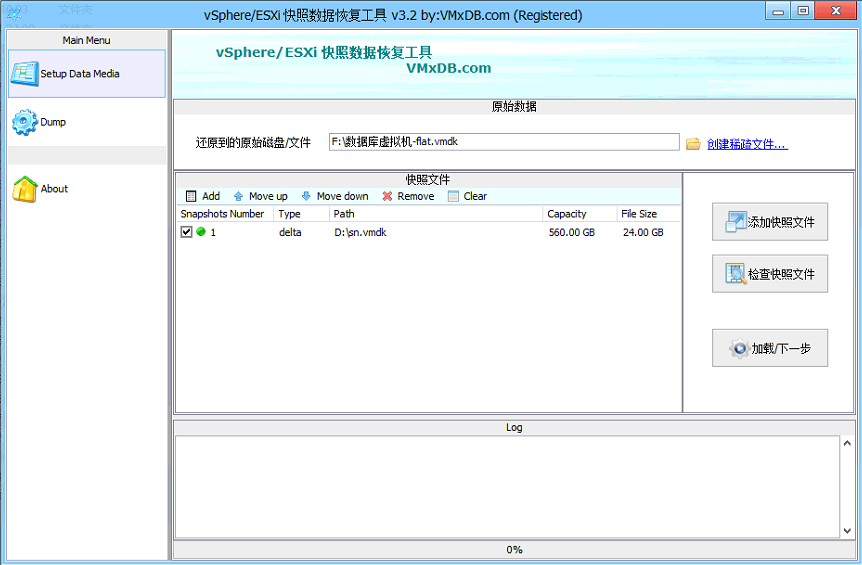
Task: Click the File Size column header
Action: tap(649, 214)
